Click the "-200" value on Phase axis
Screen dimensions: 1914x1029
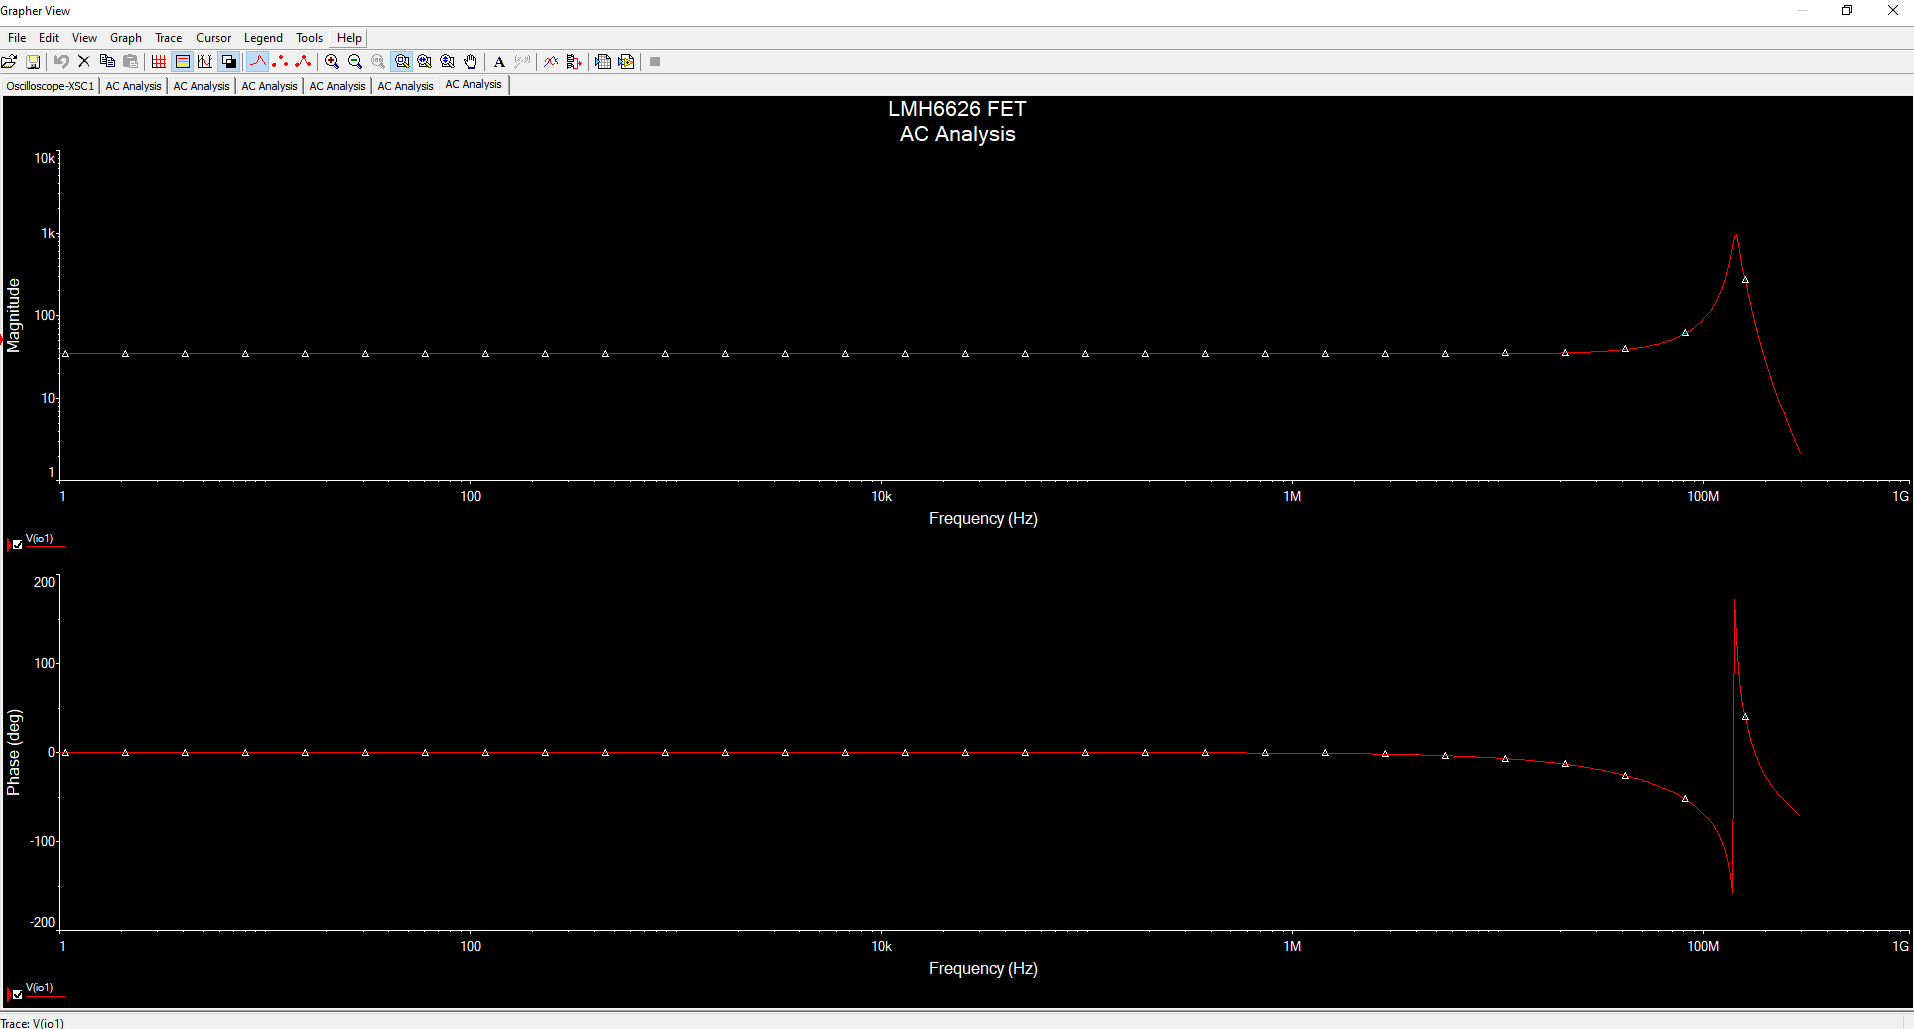[x=42, y=922]
